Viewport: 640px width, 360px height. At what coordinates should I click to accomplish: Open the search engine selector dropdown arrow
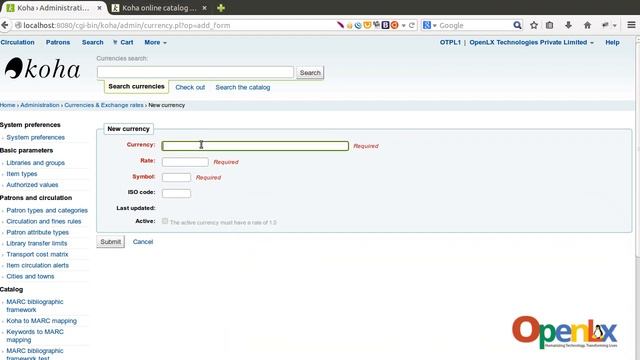[435, 25]
